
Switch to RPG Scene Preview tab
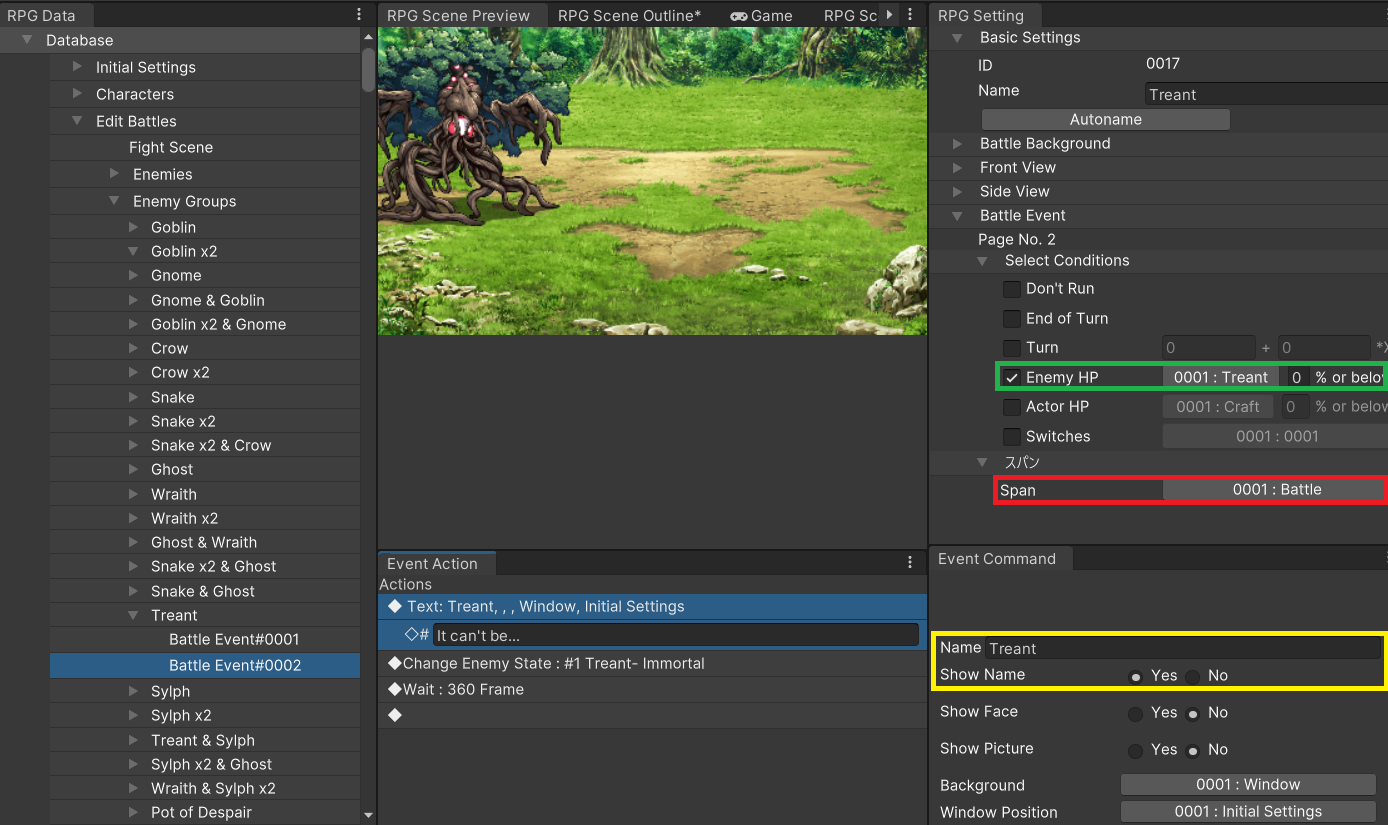tap(459, 15)
